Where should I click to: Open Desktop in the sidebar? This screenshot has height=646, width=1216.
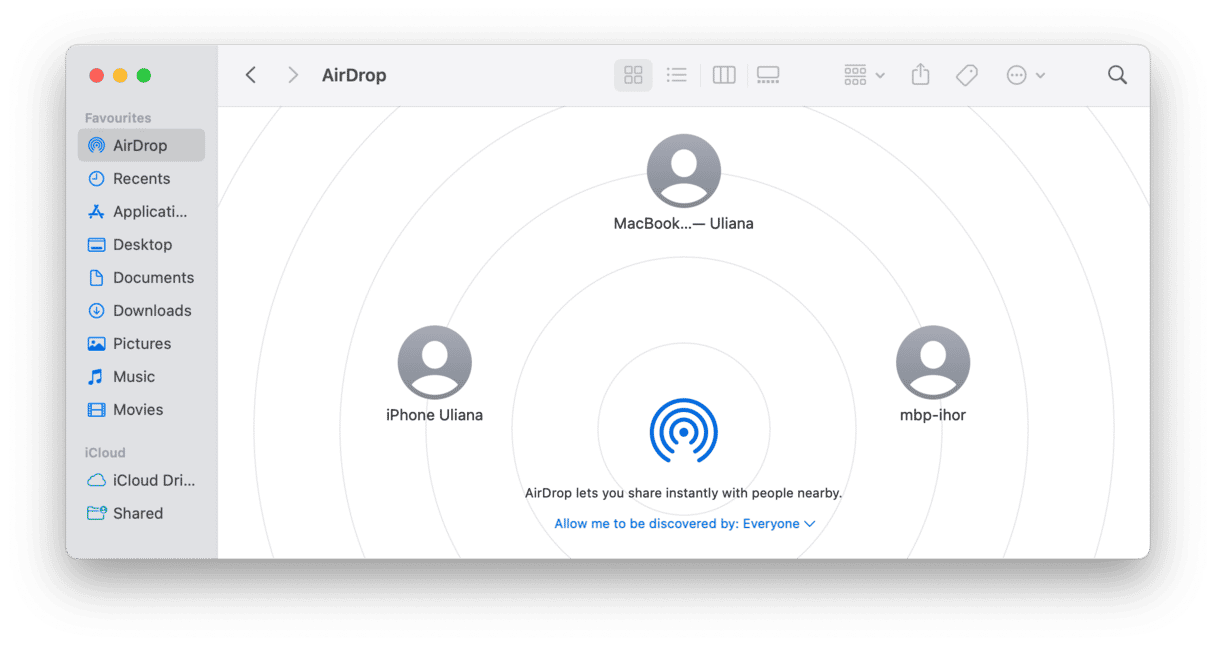(x=141, y=244)
